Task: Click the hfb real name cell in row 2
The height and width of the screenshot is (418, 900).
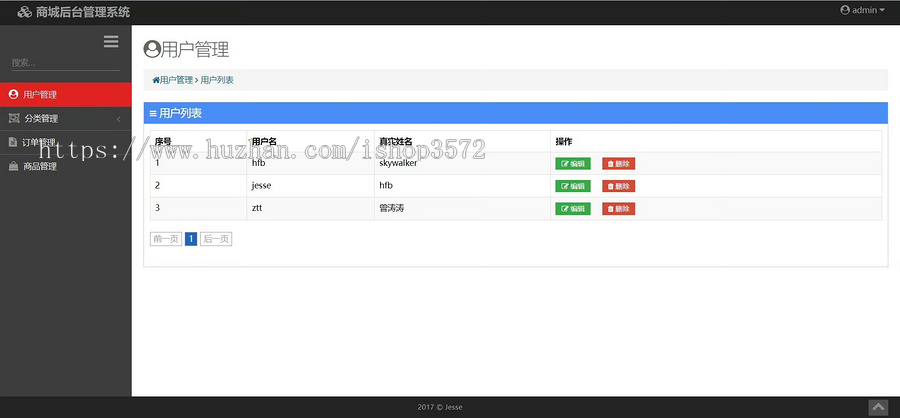Action: 462,186
